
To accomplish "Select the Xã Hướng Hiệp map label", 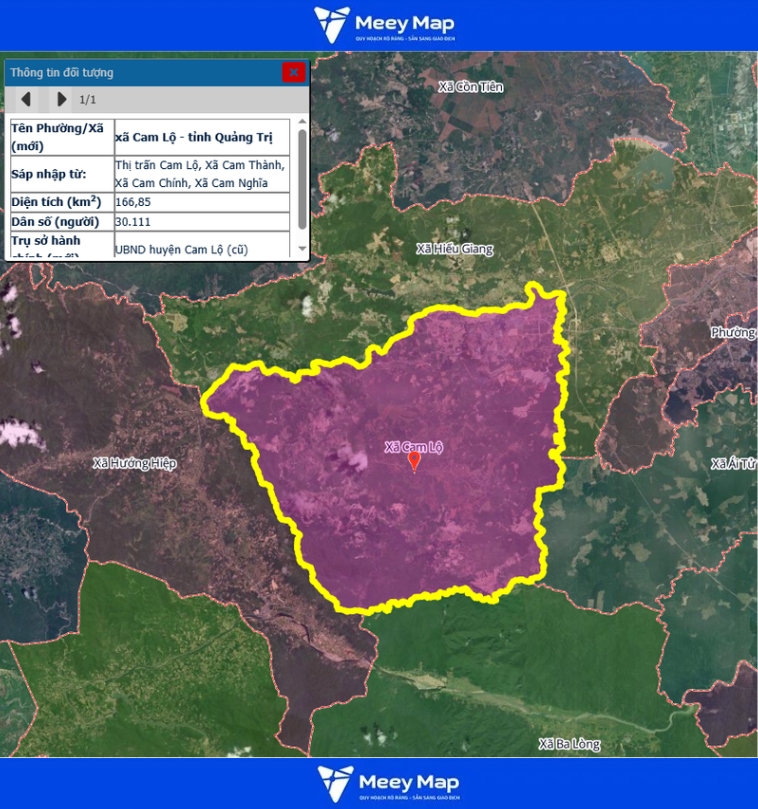I will 134,463.
